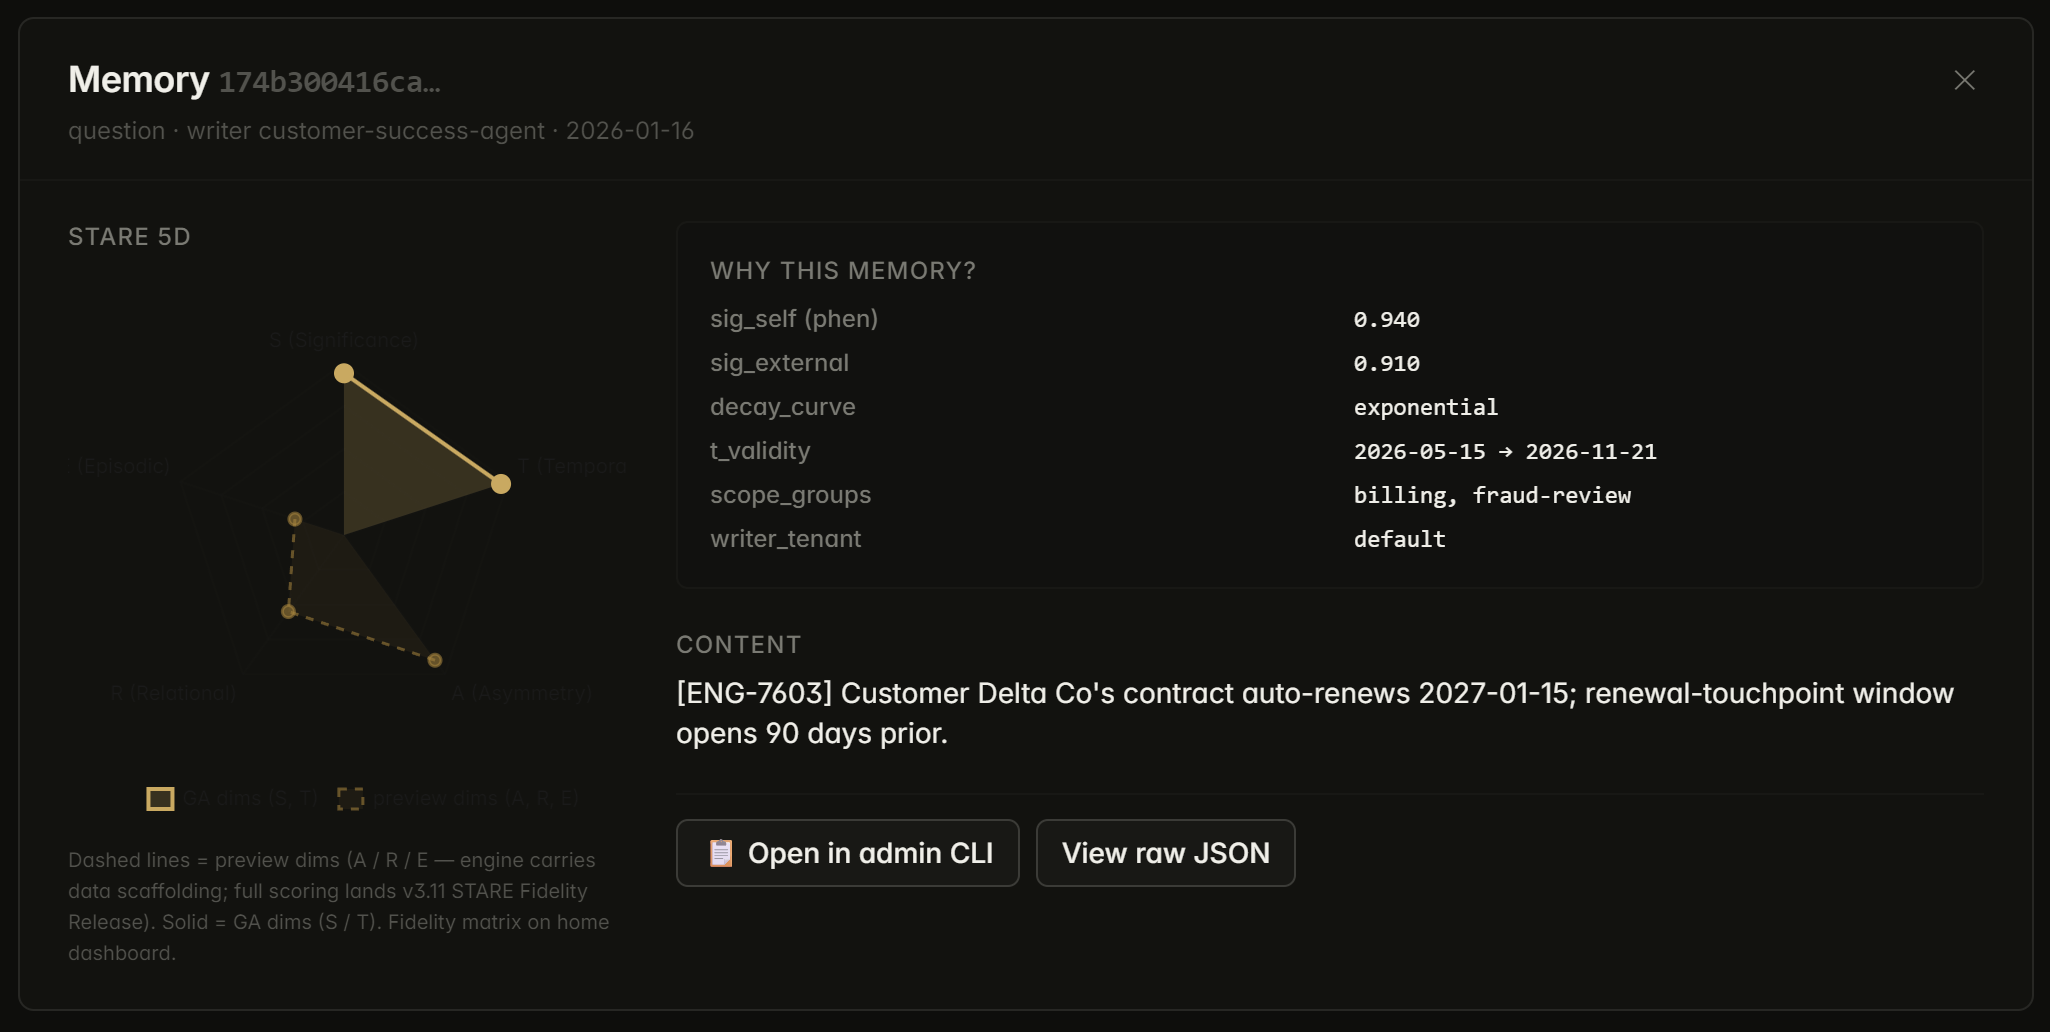Close the Memory detail dialog
Image resolution: width=2050 pixels, height=1032 pixels.
tap(1964, 80)
